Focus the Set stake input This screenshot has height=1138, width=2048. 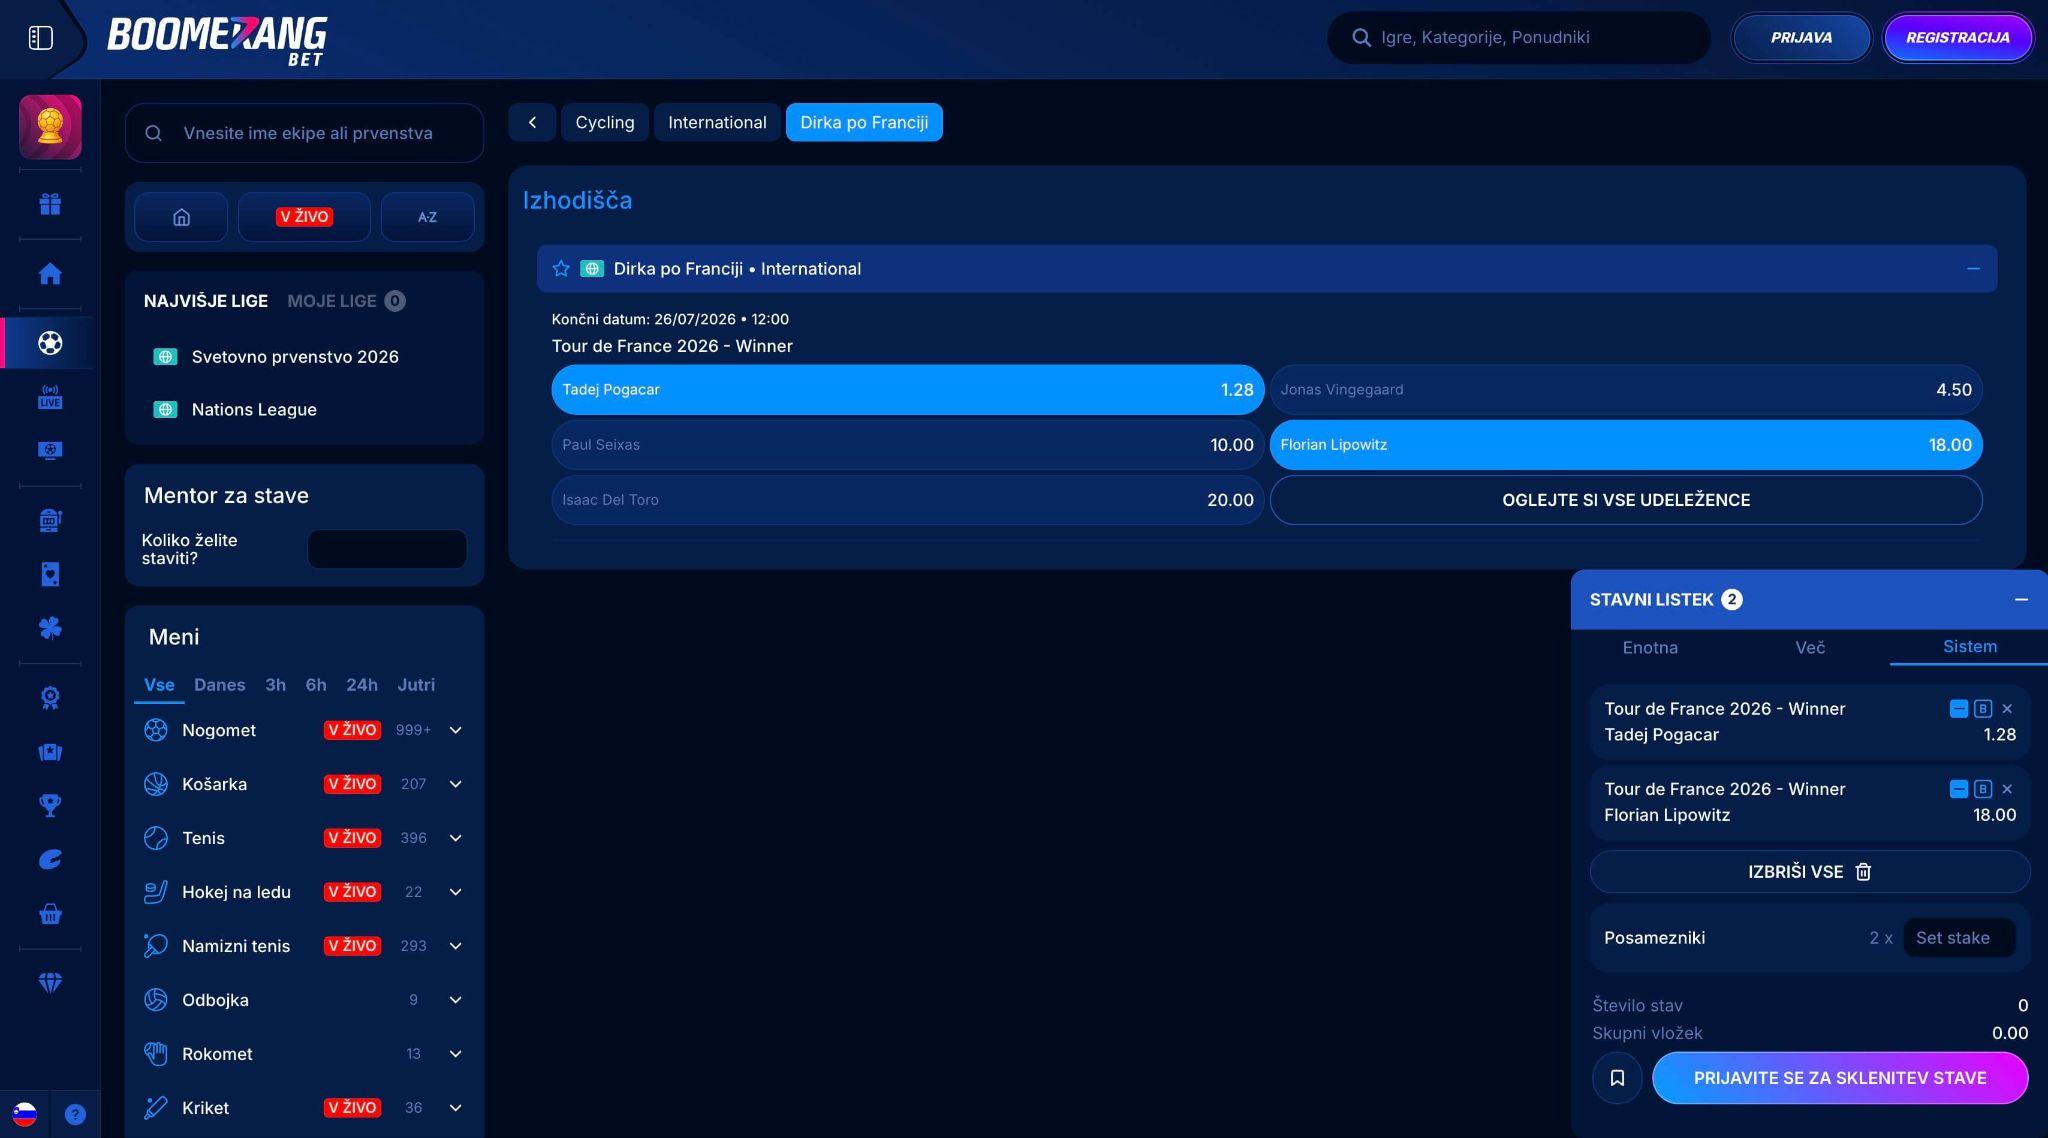1958,938
